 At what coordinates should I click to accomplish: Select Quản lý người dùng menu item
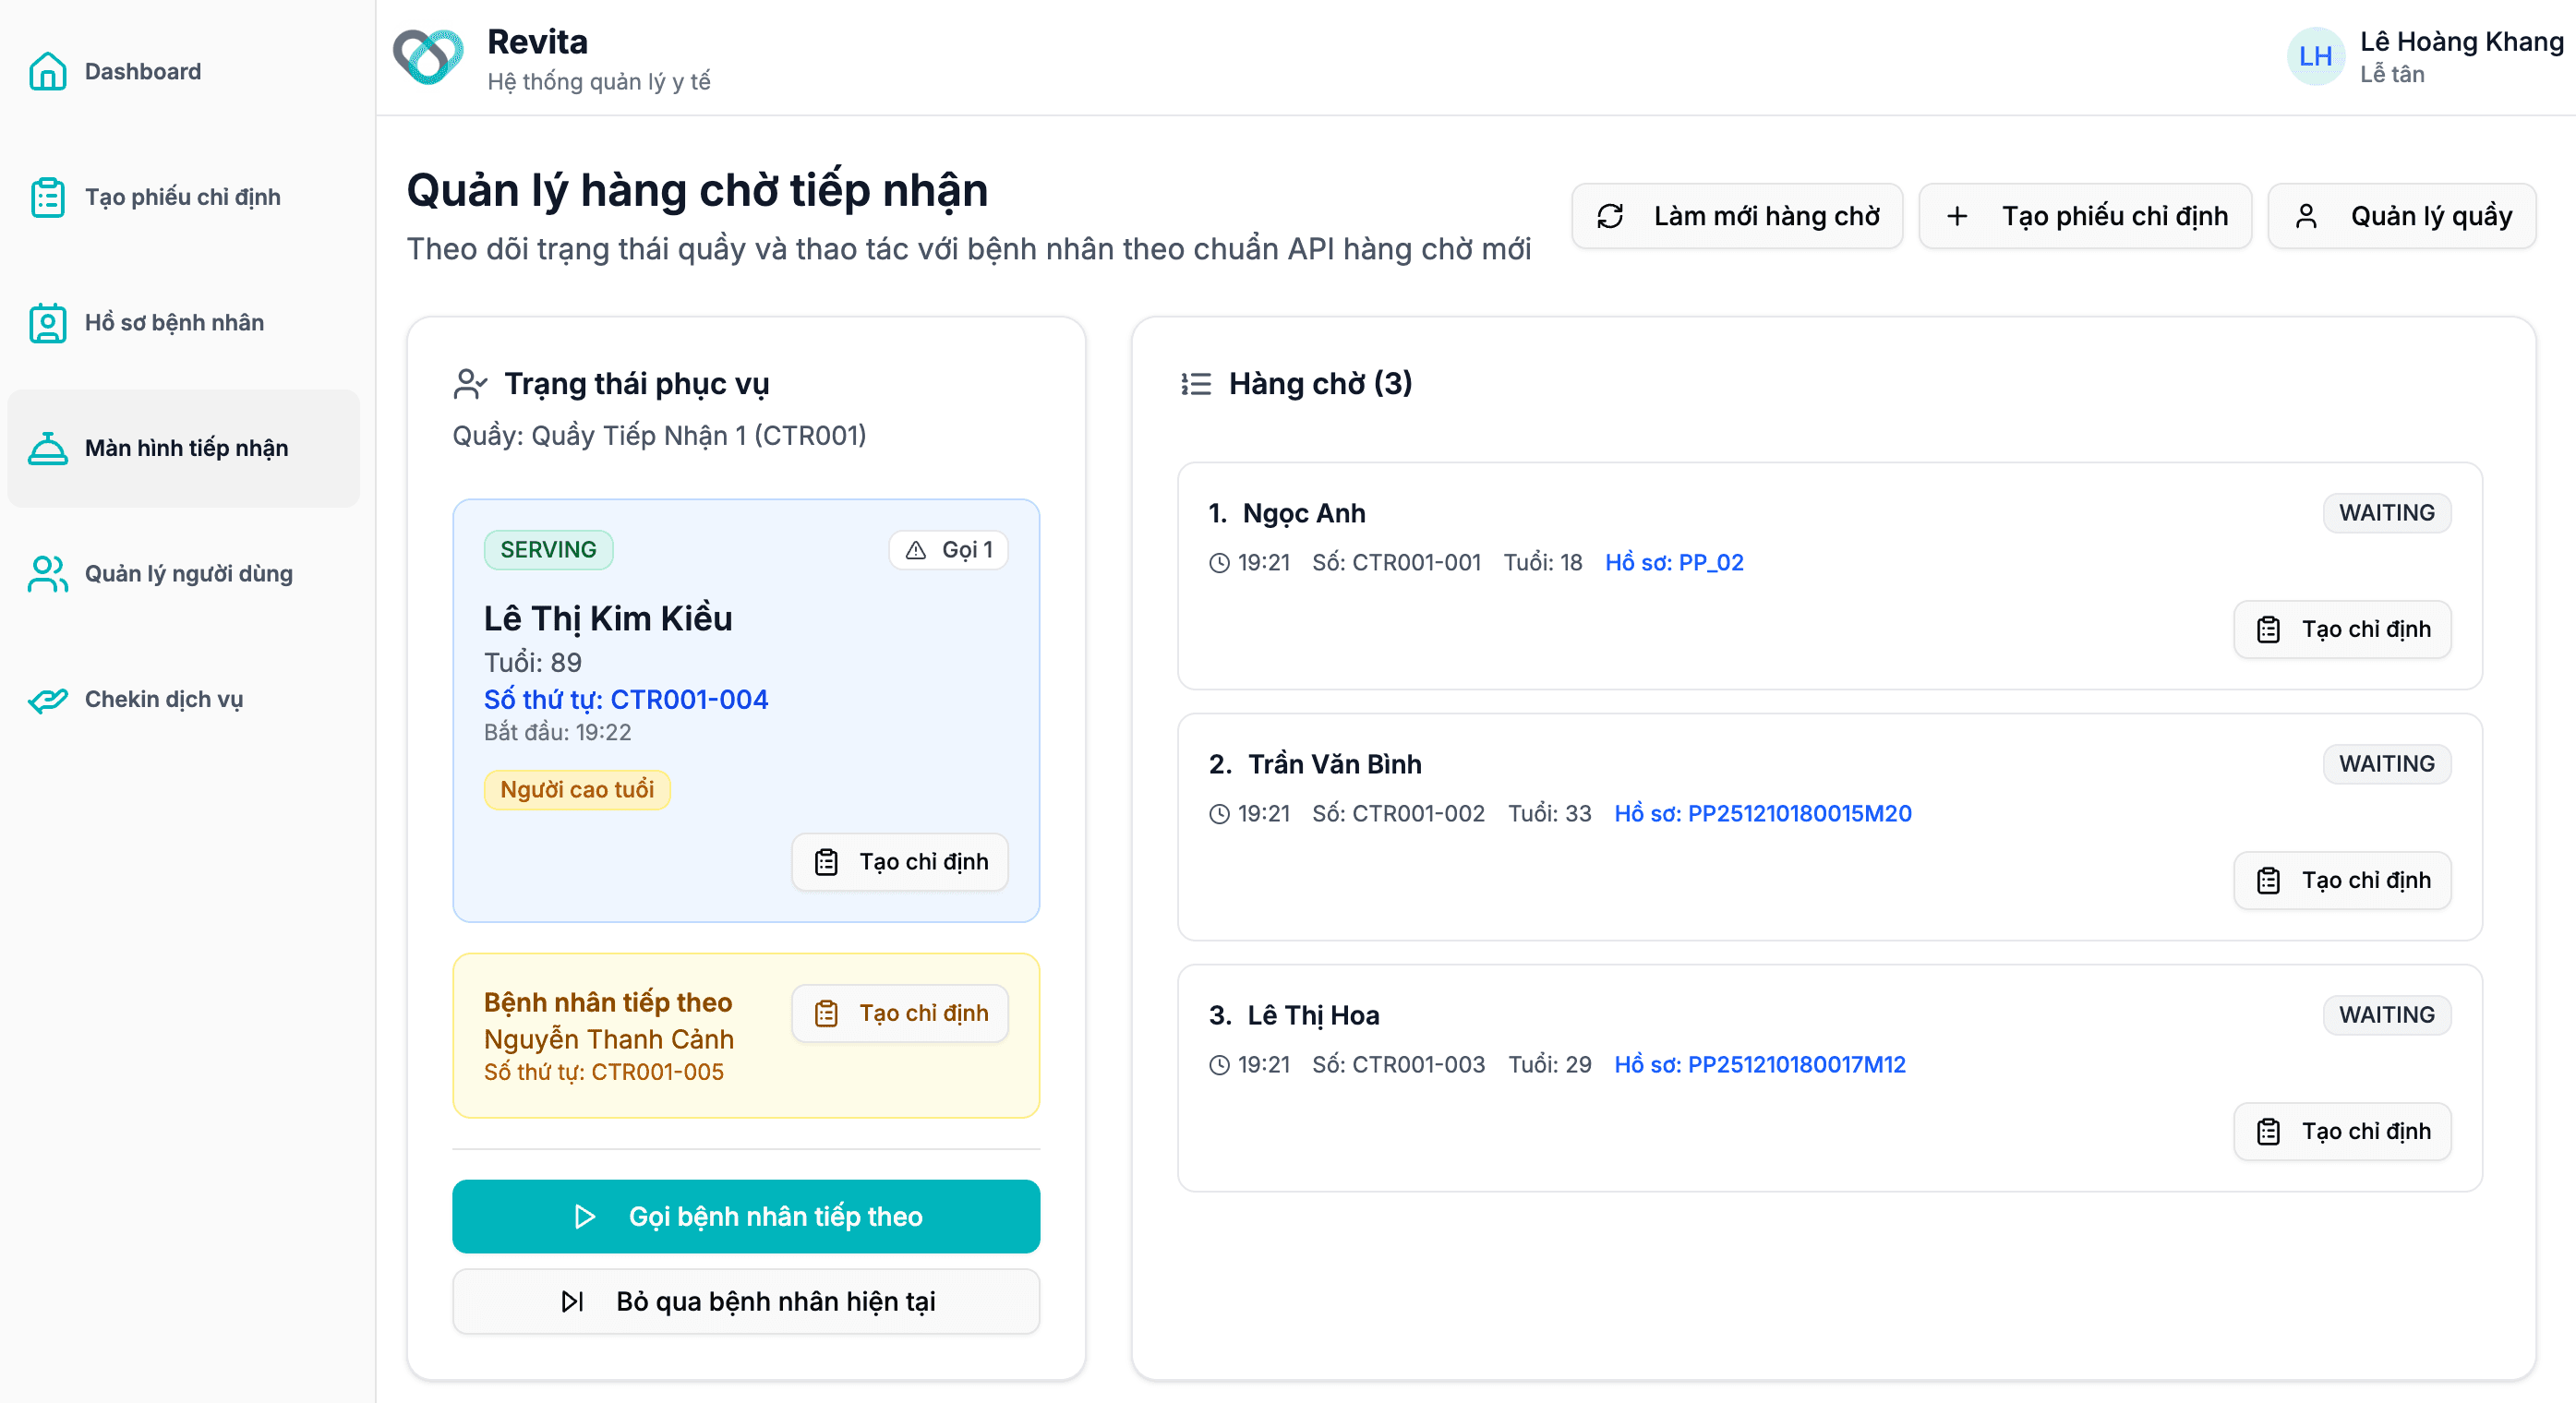[183, 573]
